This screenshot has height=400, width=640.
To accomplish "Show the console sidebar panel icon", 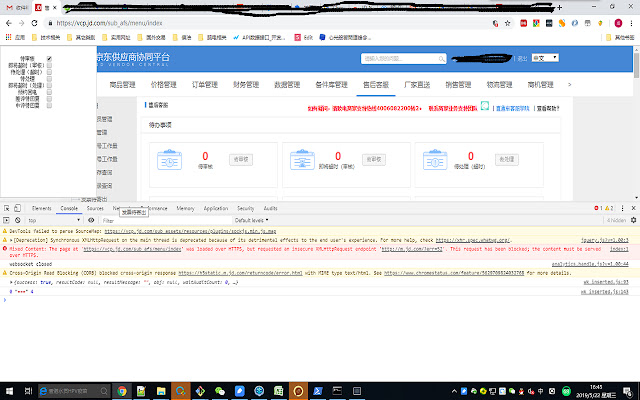I will click(x=6, y=220).
